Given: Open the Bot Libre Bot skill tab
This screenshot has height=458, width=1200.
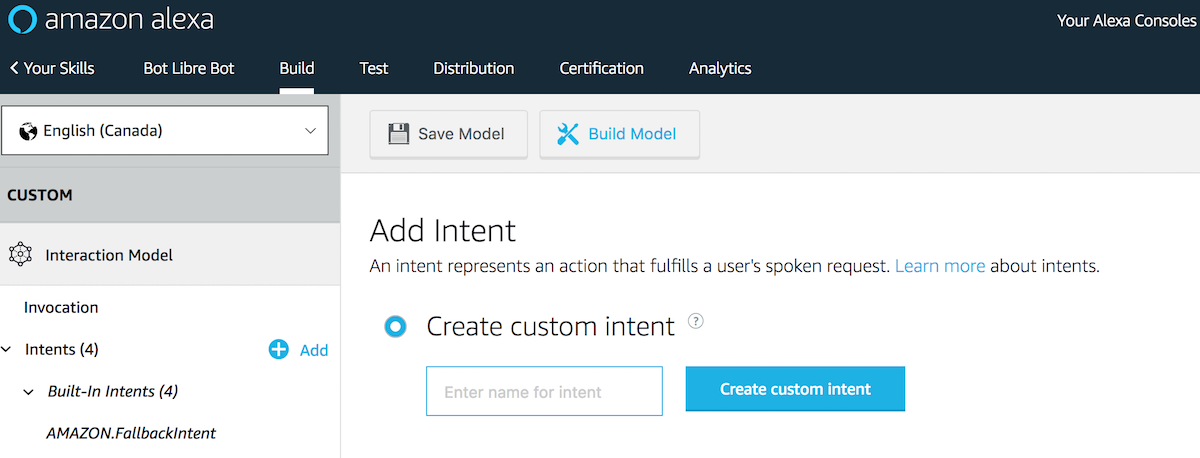Looking at the screenshot, I should click(189, 68).
